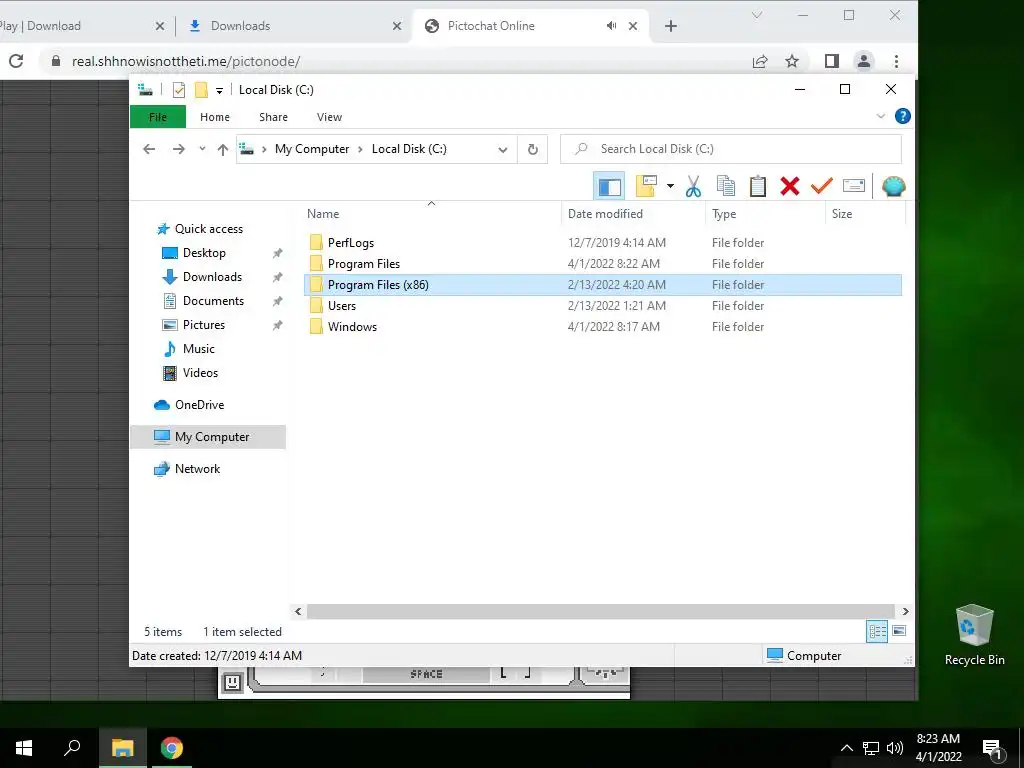
Task: Switch to the Home ribbon tab
Action: pos(215,117)
